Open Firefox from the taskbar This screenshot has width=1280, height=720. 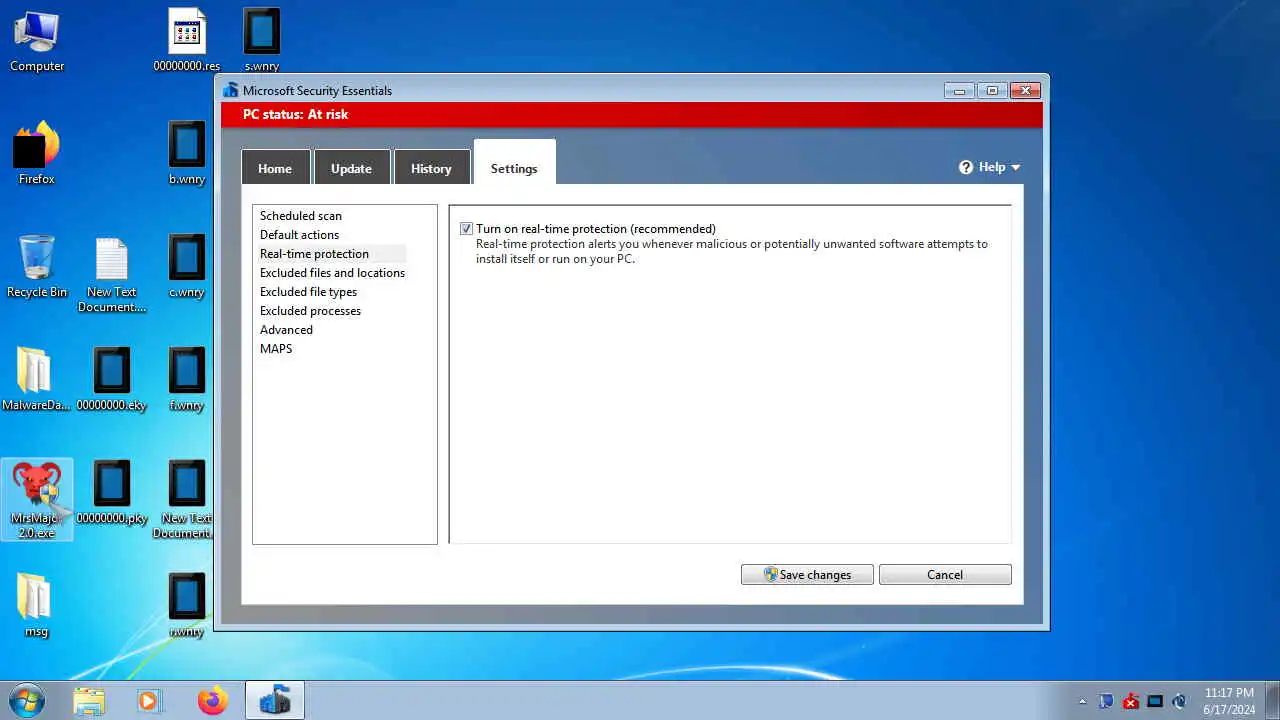212,701
